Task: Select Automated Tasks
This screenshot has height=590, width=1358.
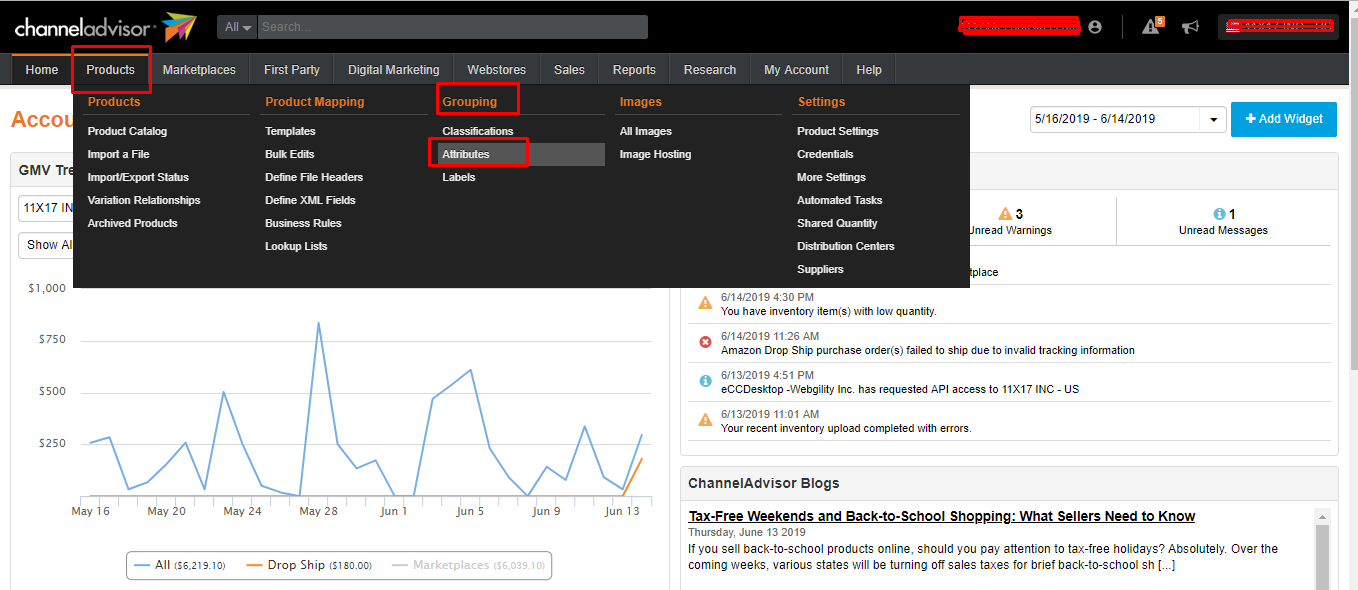Action: pyautogui.click(x=839, y=200)
